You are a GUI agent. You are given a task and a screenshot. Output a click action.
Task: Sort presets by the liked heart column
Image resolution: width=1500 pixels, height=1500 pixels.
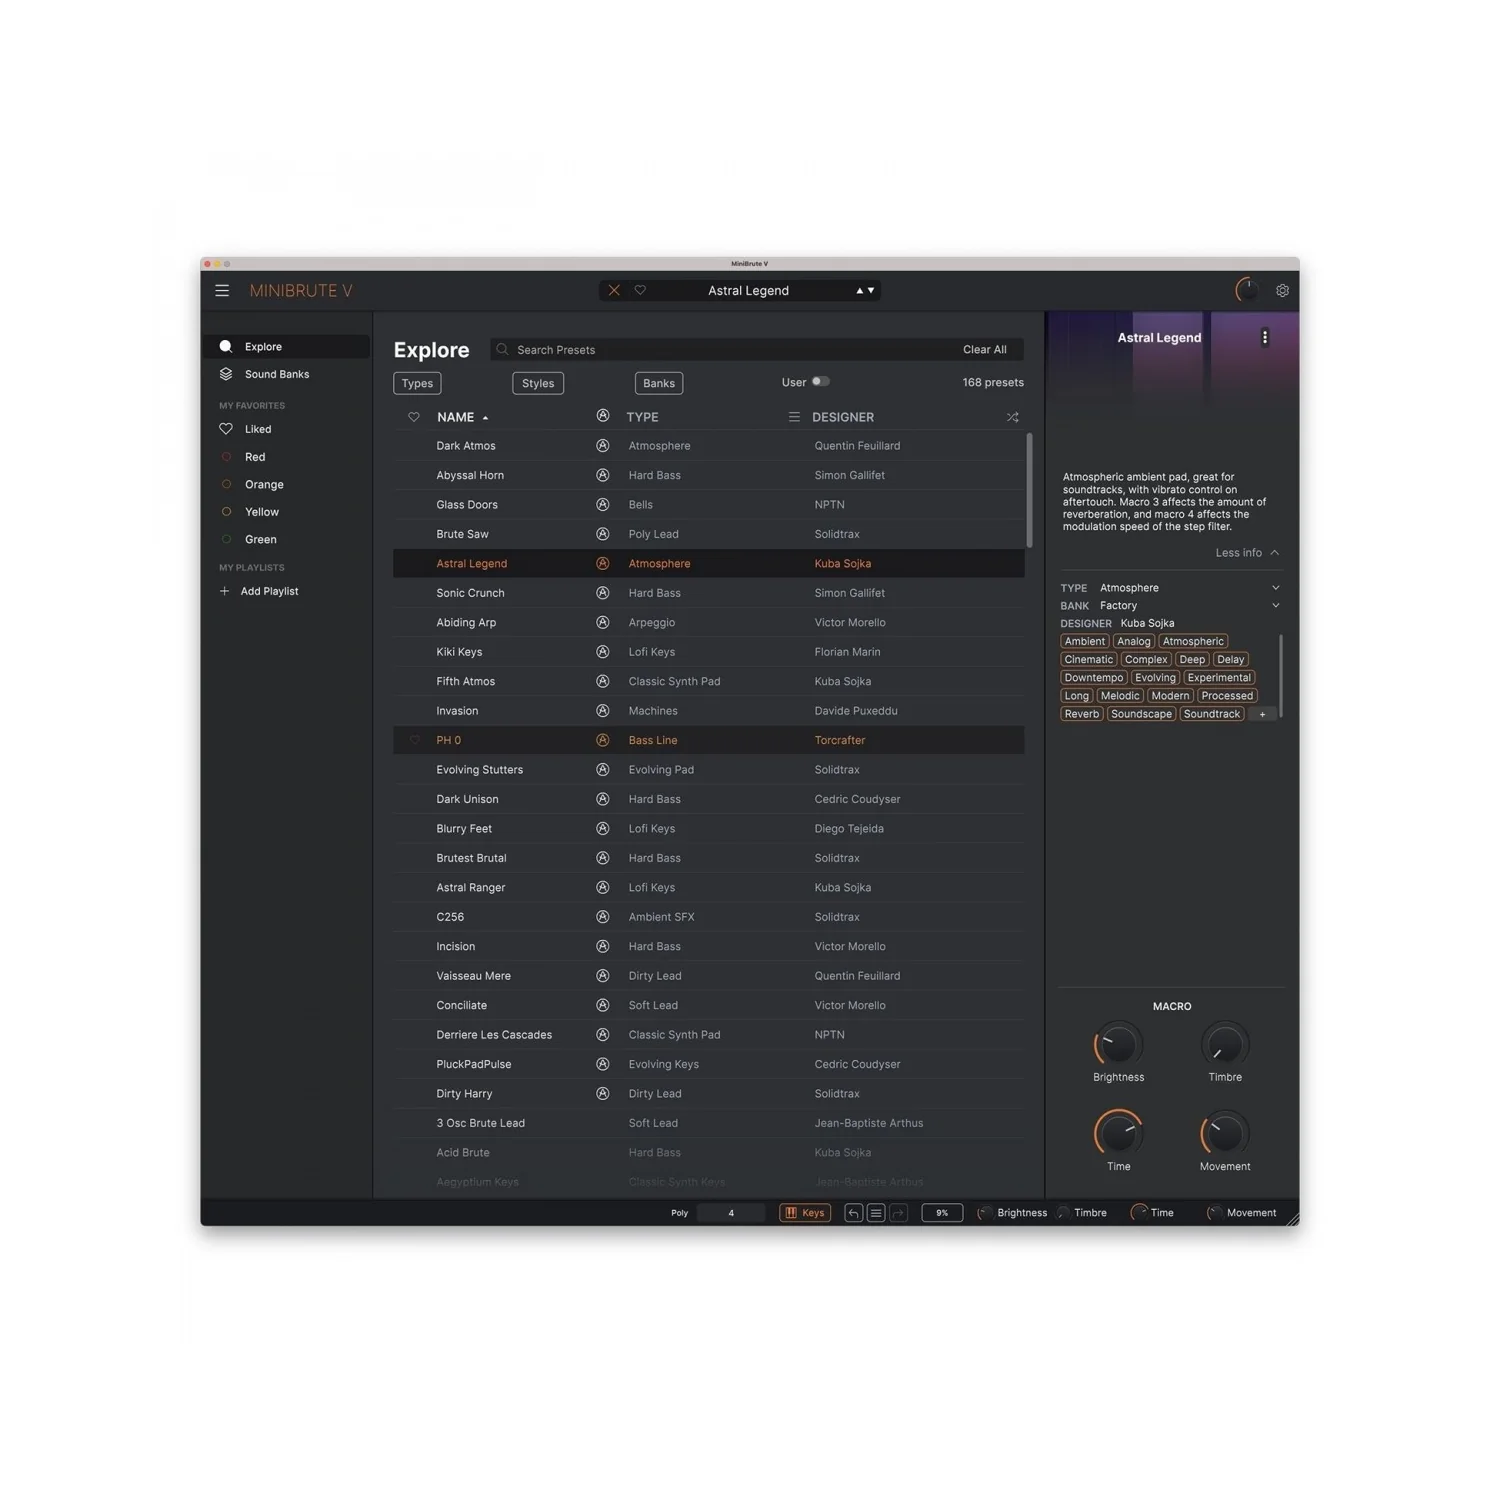pos(414,417)
